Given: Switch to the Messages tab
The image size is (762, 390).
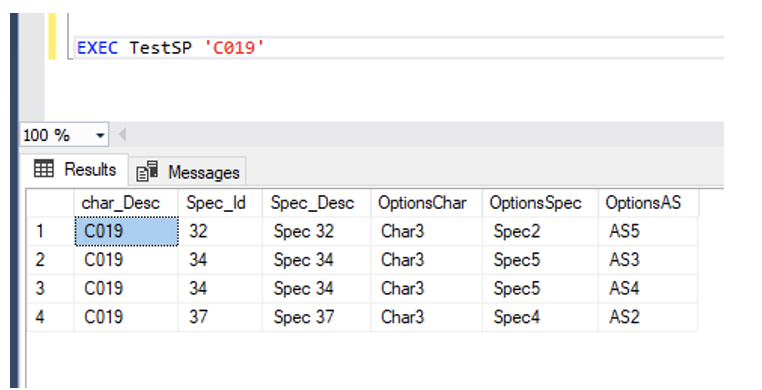Looking at the screenshot, I should click(188, 172).
